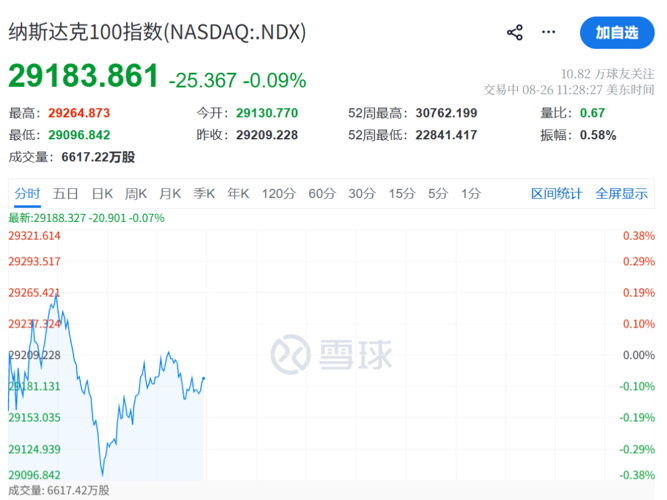The image size is (667, 500).
Task: Click the 成交量: 6617.42万股 label below the chart
Action: [x=59, y=491]
